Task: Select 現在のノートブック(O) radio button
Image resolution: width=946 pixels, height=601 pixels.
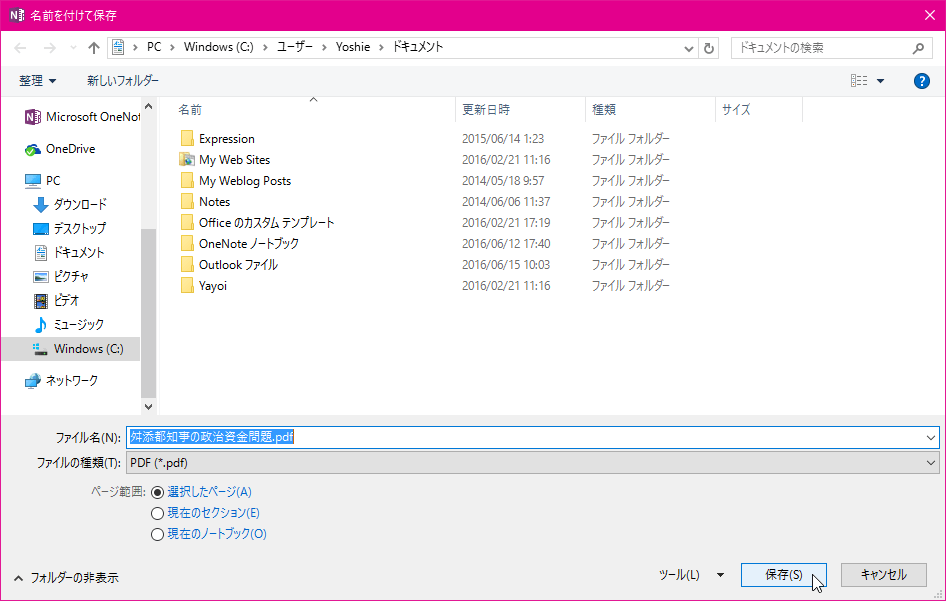Action: pos(157,535)
